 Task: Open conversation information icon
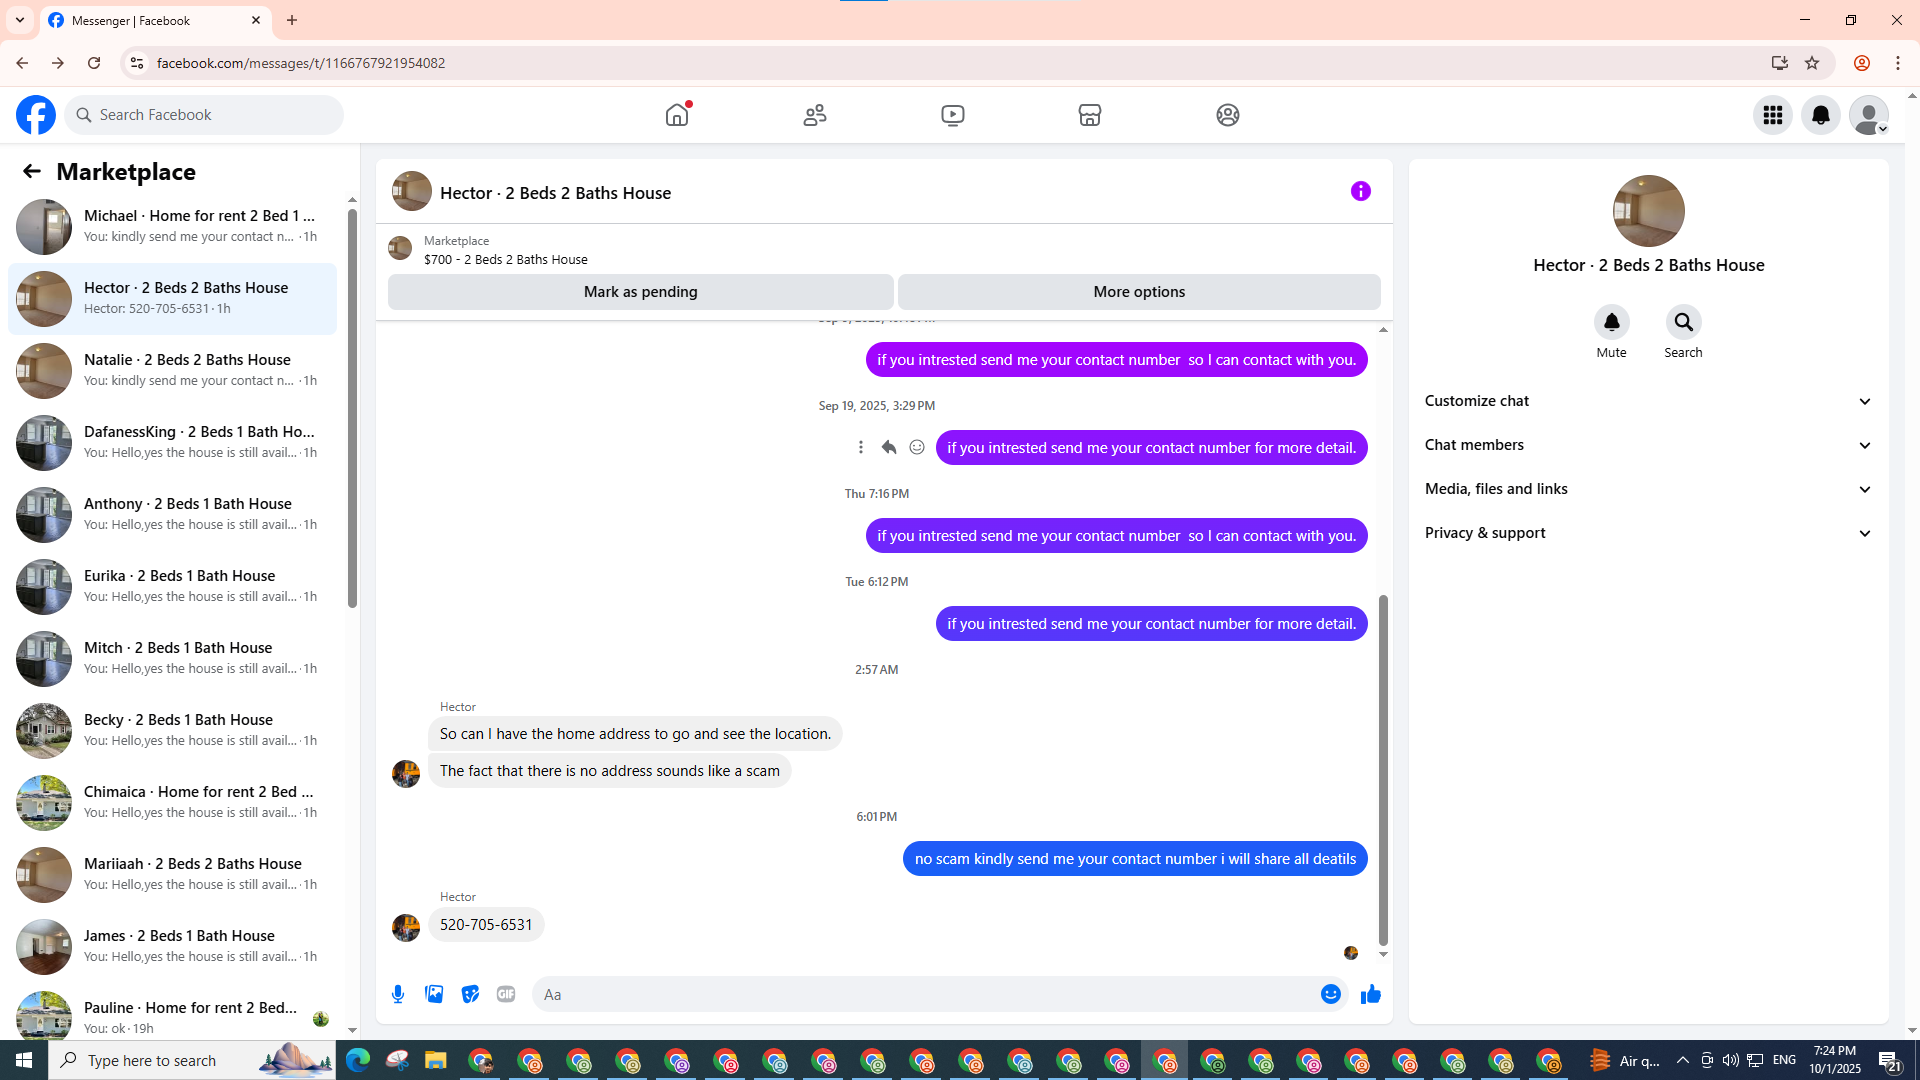click(x=1361, y=191)
